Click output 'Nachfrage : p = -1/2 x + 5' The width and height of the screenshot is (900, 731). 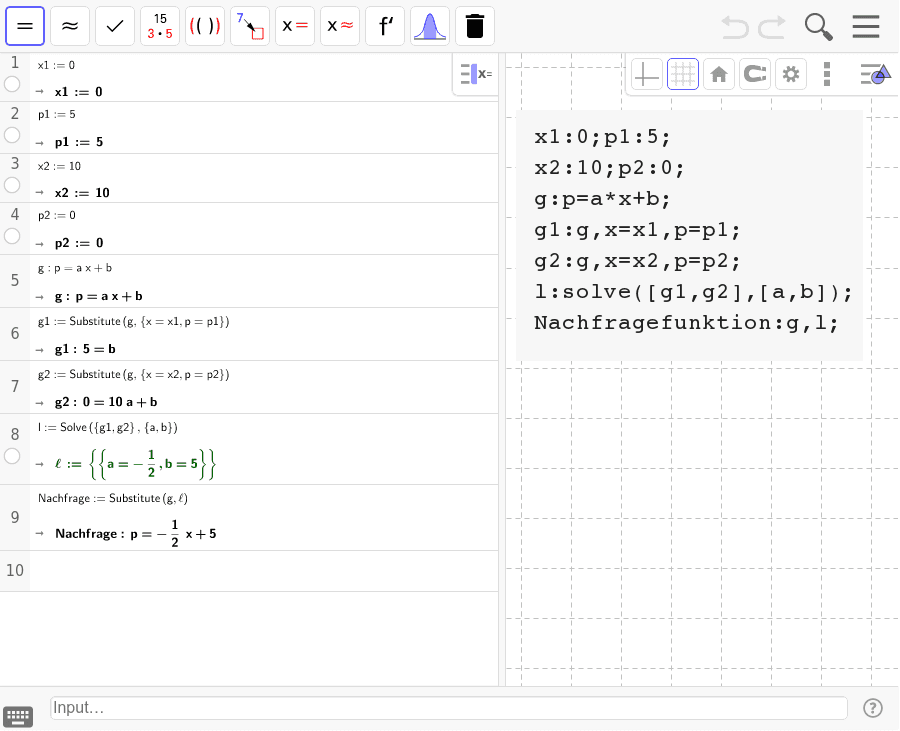point(136,534)
